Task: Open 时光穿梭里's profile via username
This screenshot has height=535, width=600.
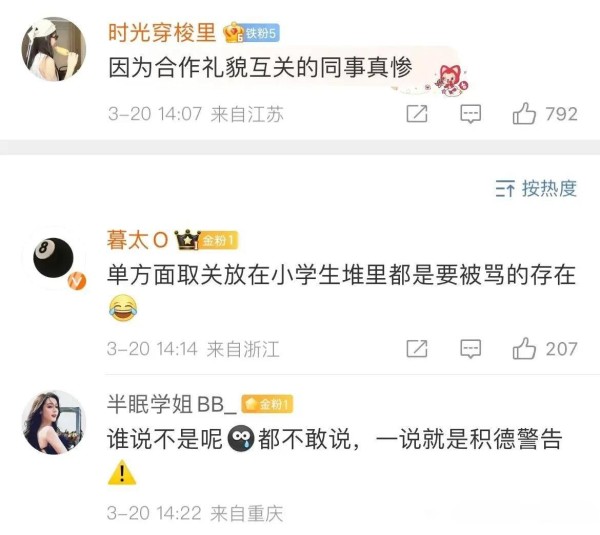Action: [x=162, y=33]
